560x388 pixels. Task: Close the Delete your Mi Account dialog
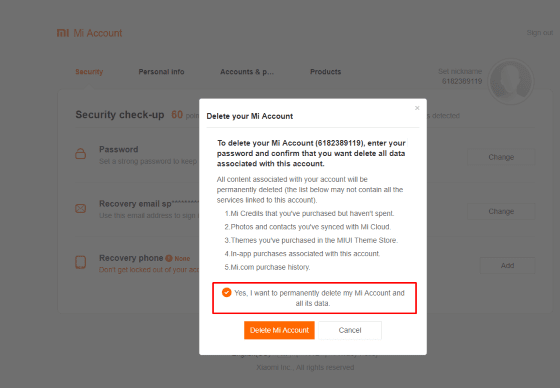(417, 108)
